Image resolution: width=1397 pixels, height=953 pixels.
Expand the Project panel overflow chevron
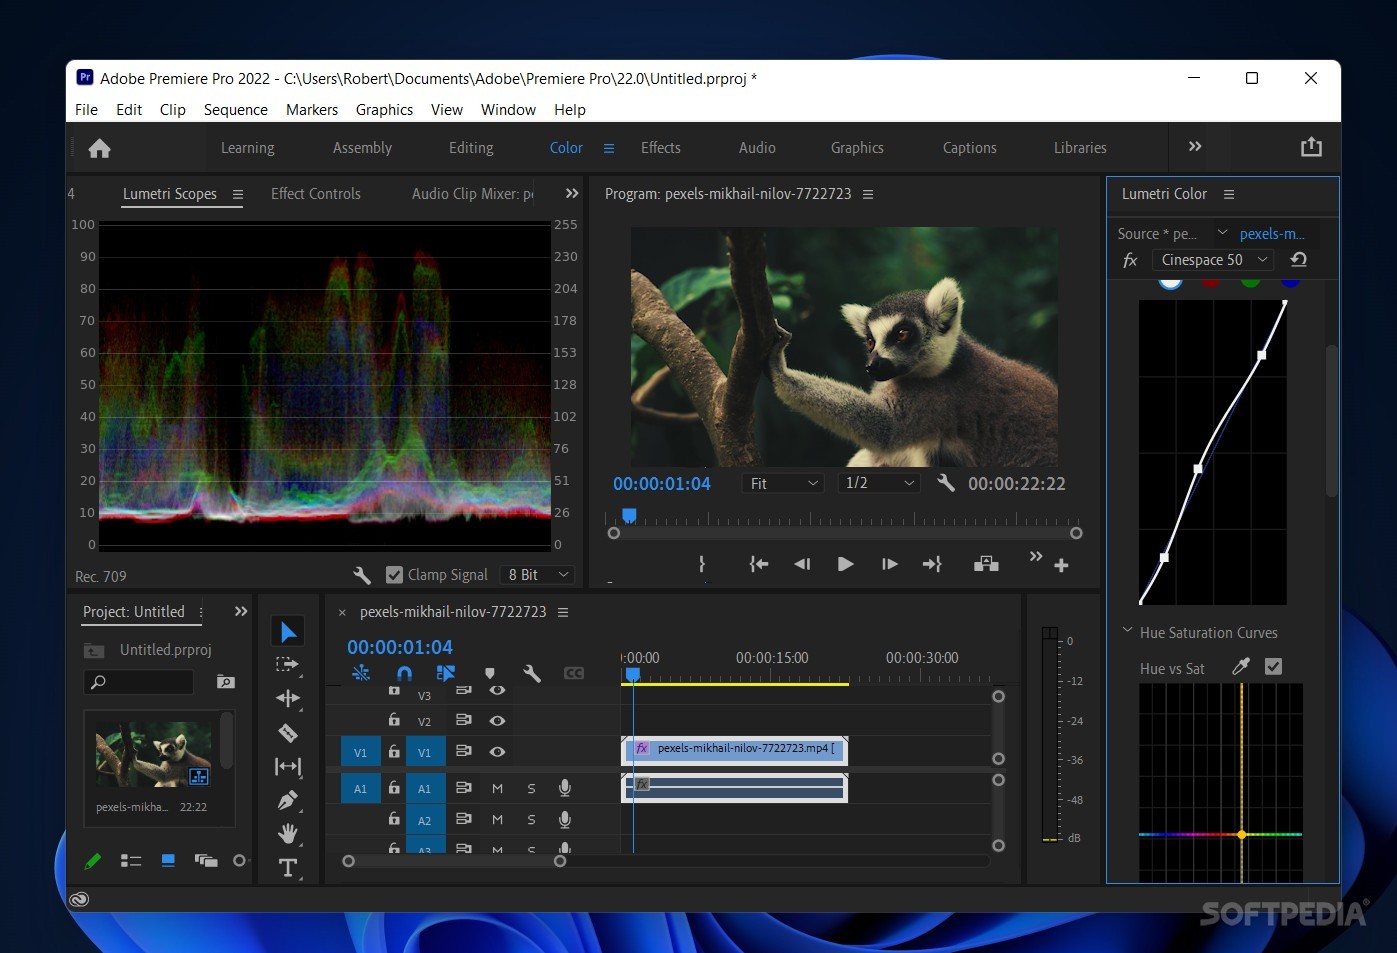241,611
